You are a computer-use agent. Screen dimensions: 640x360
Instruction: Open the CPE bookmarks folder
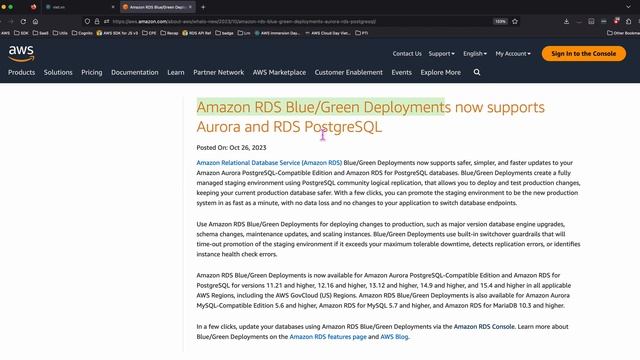coord(149,33)
